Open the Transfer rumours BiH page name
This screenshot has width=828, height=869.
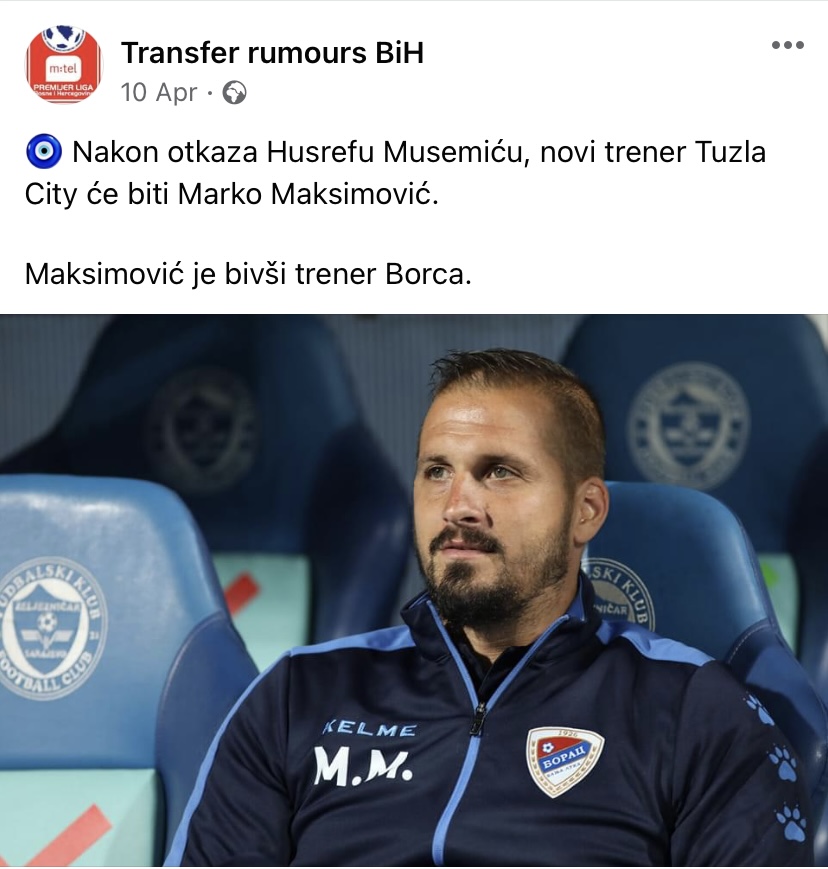[272, 53]
